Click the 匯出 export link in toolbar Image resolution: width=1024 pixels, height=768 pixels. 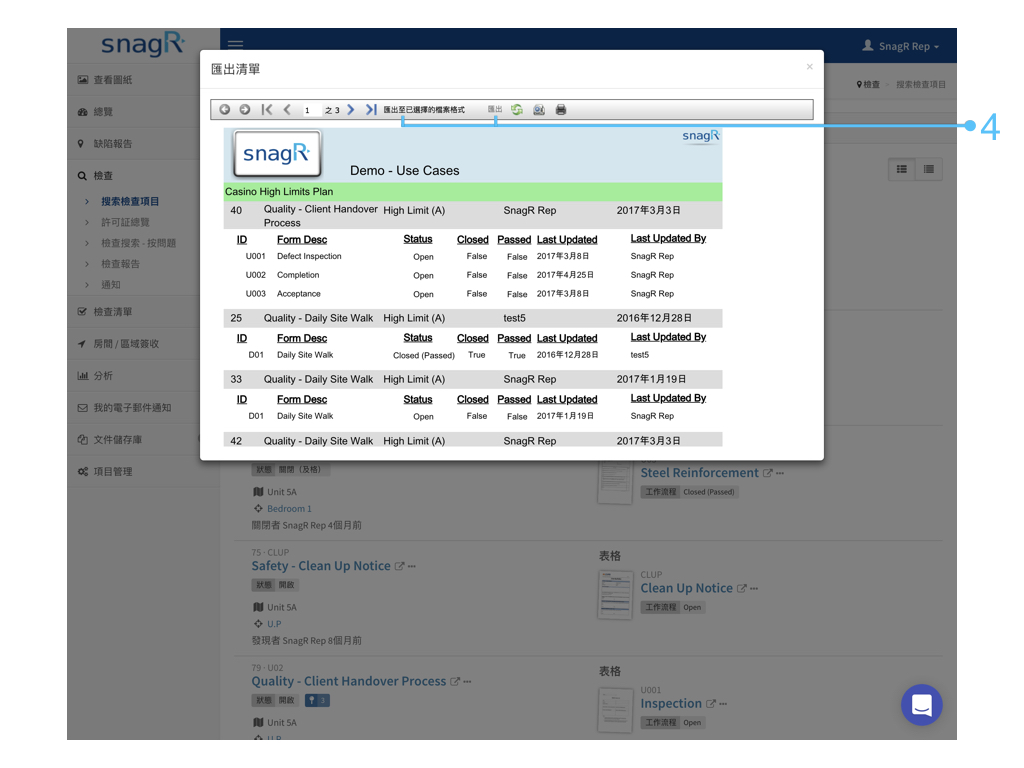495,109
